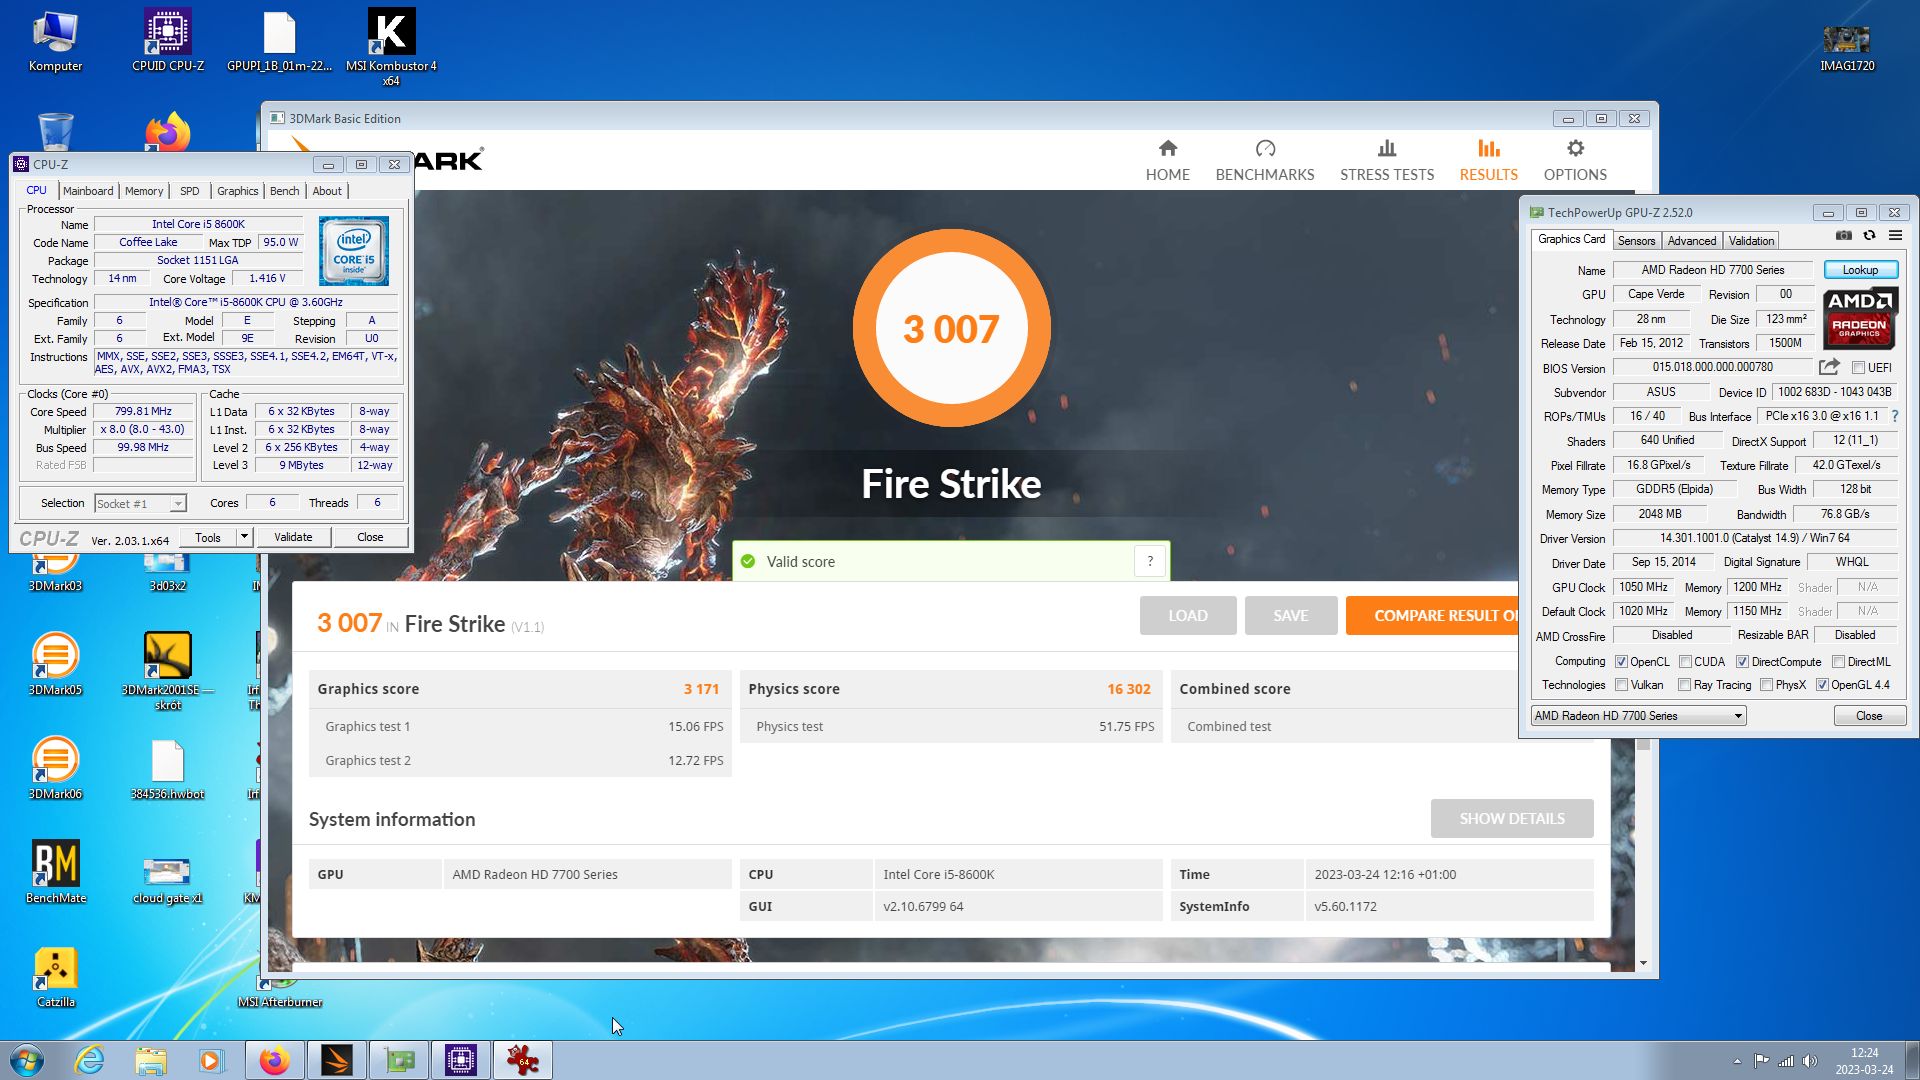1920x1080 pixels.
Task: Expand the Tools dropdown arrow in CPU-Z
Action: (x=243, y=537)
